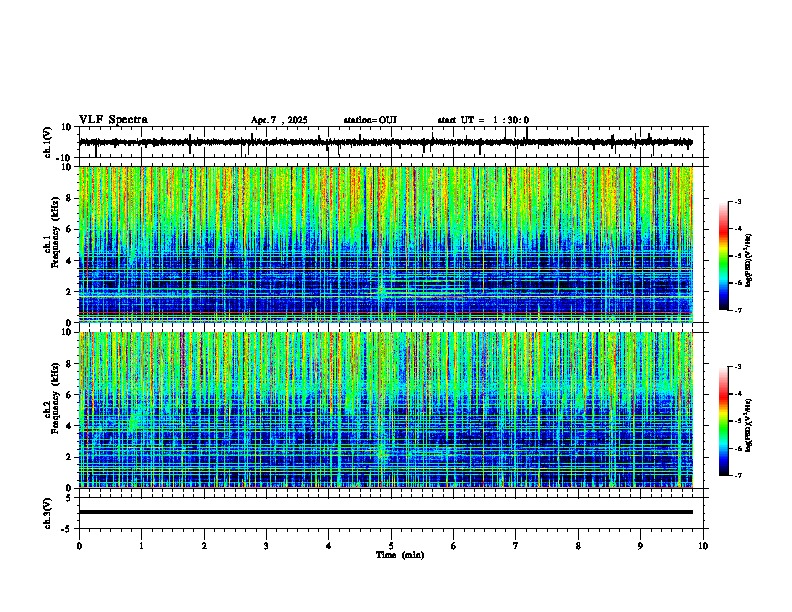The image size is (792, 612).
Task: Click the "ch.3(V)" axis label
Action: click(x=48, y=513)
